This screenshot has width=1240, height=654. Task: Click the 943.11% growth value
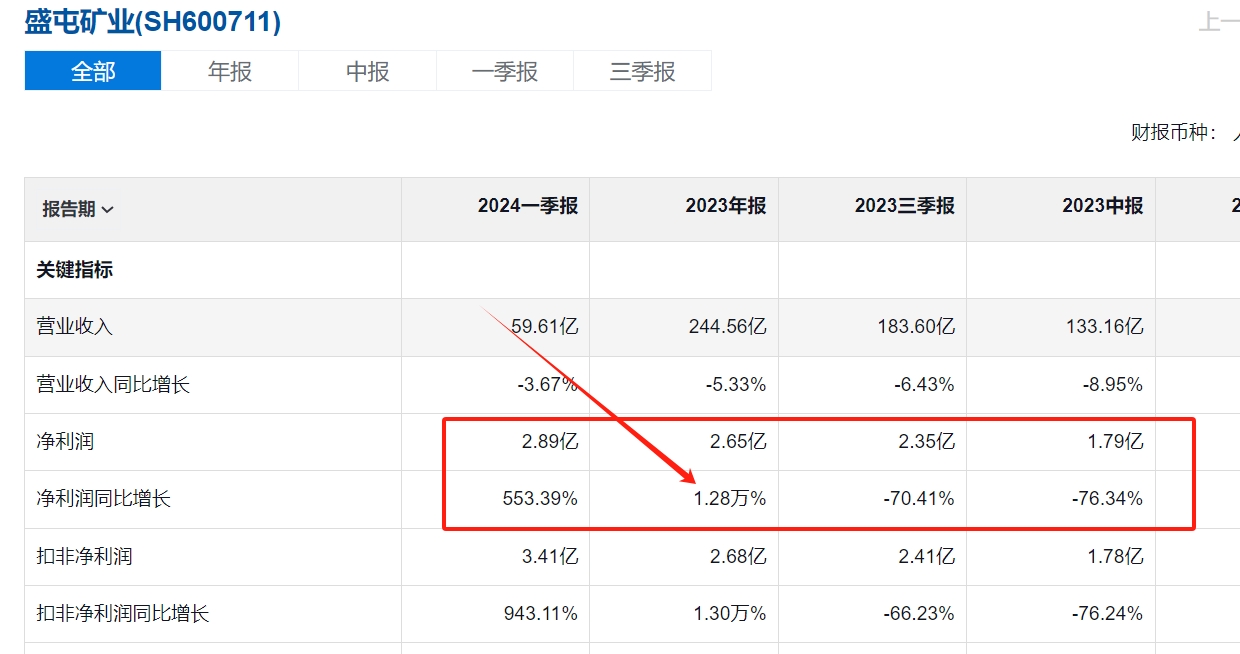(541, 613)
